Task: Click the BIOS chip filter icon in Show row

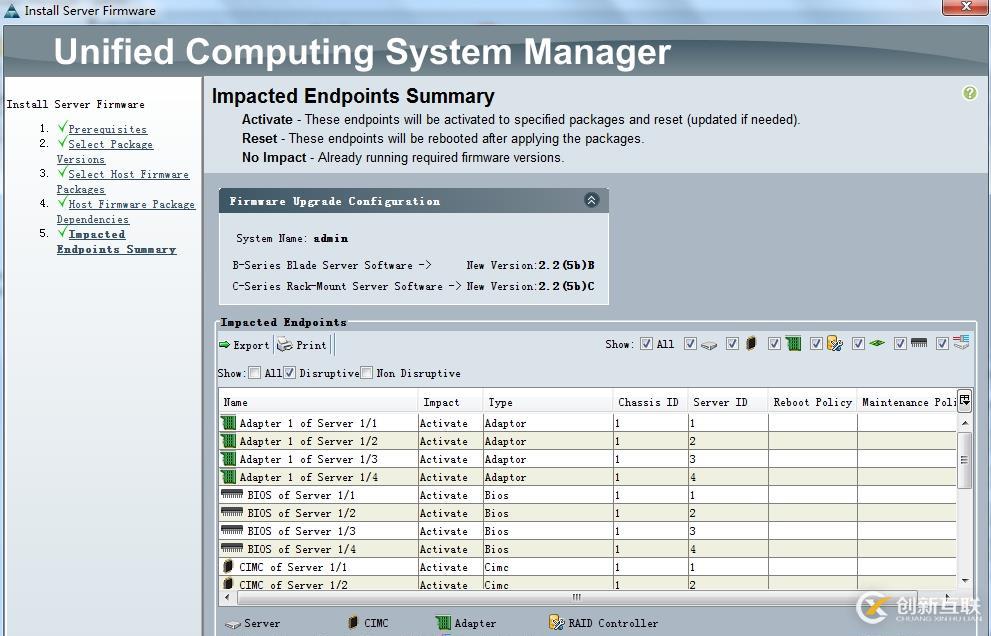Action: coord(920,343)
